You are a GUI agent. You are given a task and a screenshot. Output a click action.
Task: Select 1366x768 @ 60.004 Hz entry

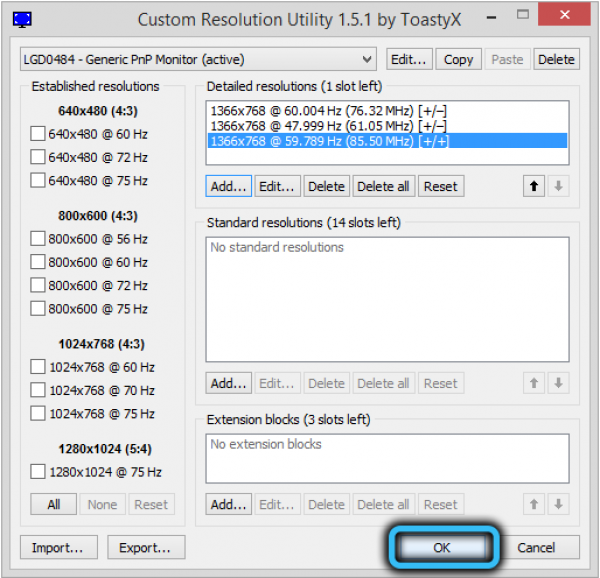(387, 111)
